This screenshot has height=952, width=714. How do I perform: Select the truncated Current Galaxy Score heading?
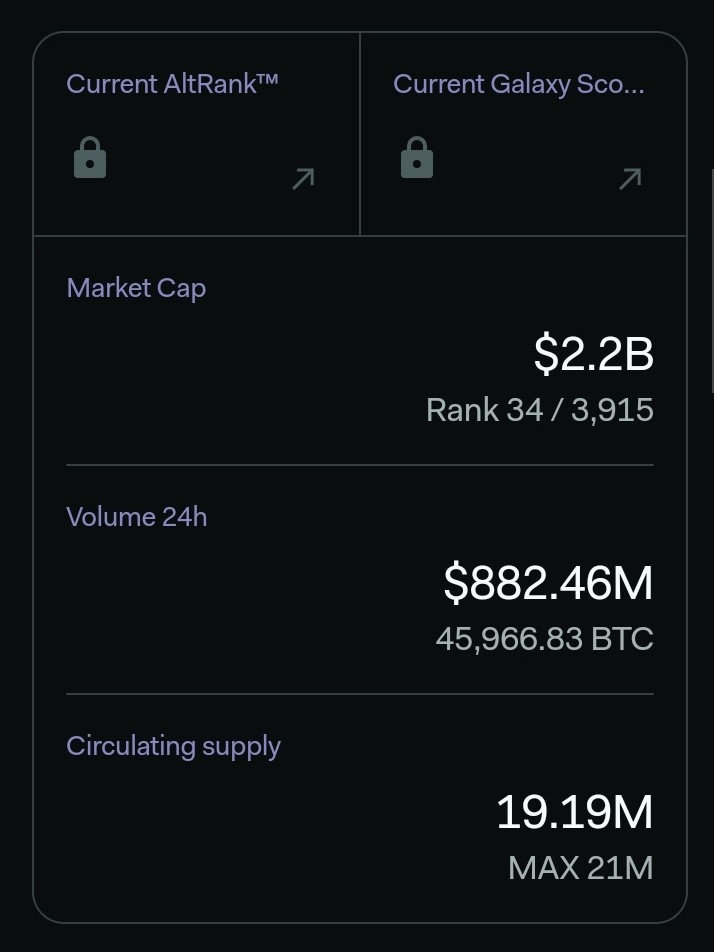(x=518, y=84)
